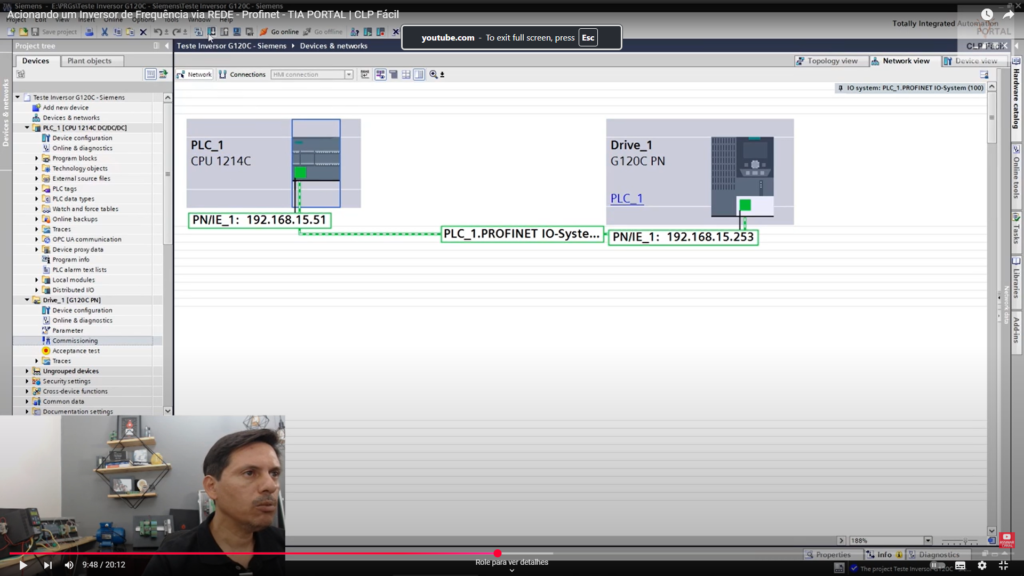Click the accessible devices icon
The width and height of the screenshot is (1024, 576).
(355, 31)
